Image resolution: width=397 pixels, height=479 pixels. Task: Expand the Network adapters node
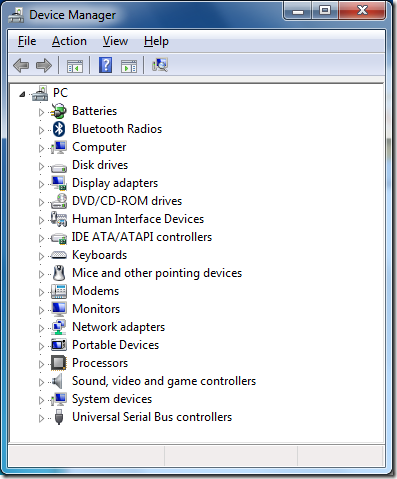click(41, 328)
